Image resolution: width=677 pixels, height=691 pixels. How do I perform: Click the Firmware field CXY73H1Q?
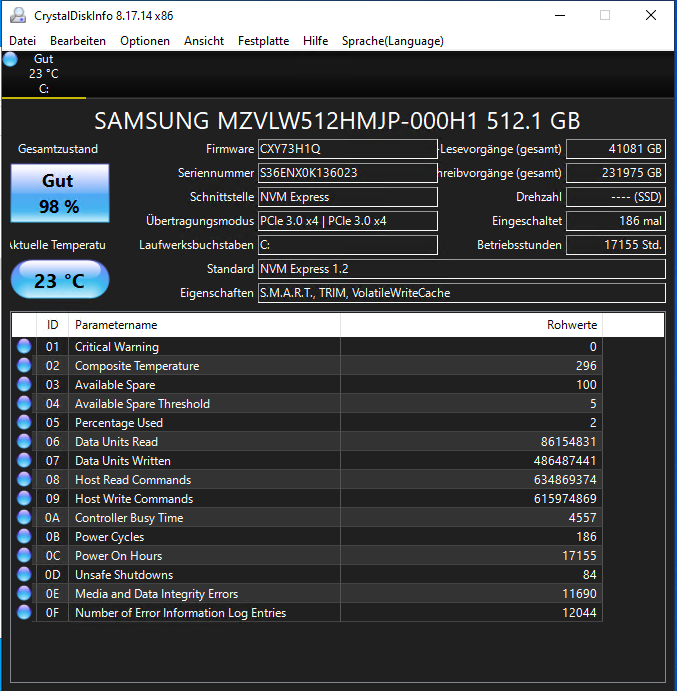point(347,149)
